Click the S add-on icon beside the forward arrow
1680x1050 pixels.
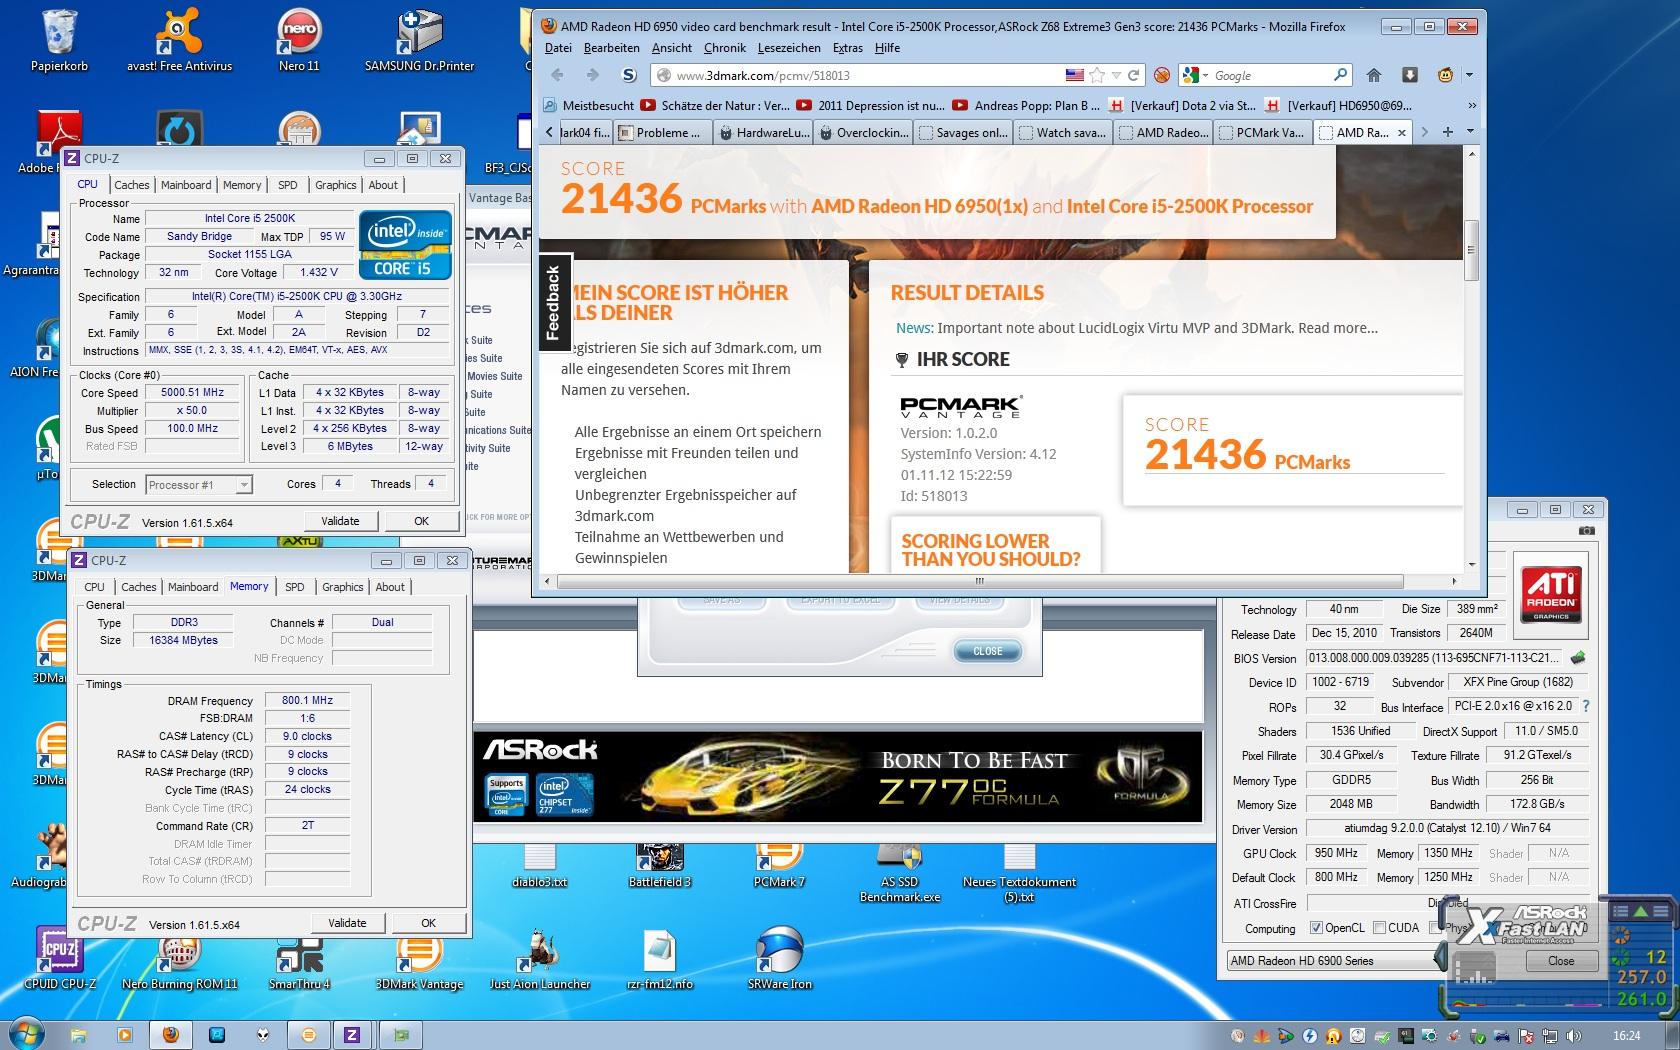coord(628,75)
